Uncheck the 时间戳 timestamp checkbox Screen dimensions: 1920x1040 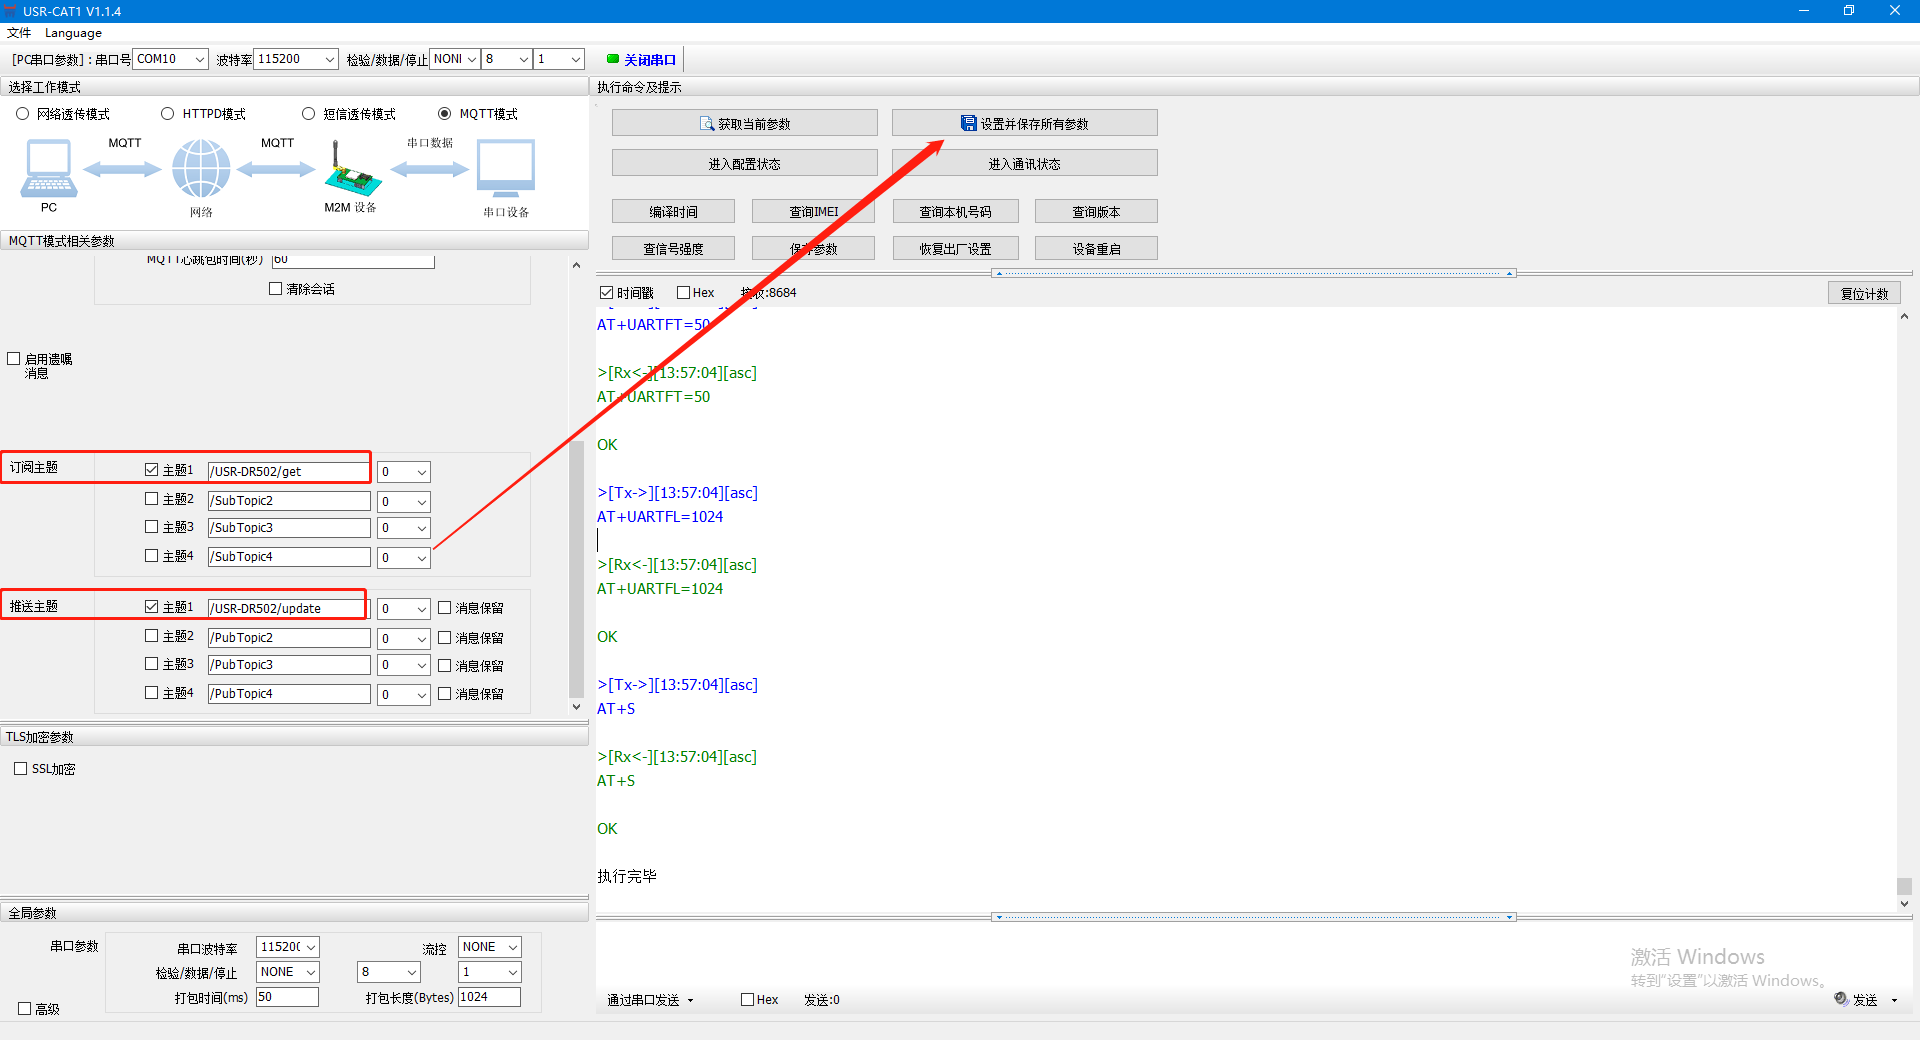606,293
